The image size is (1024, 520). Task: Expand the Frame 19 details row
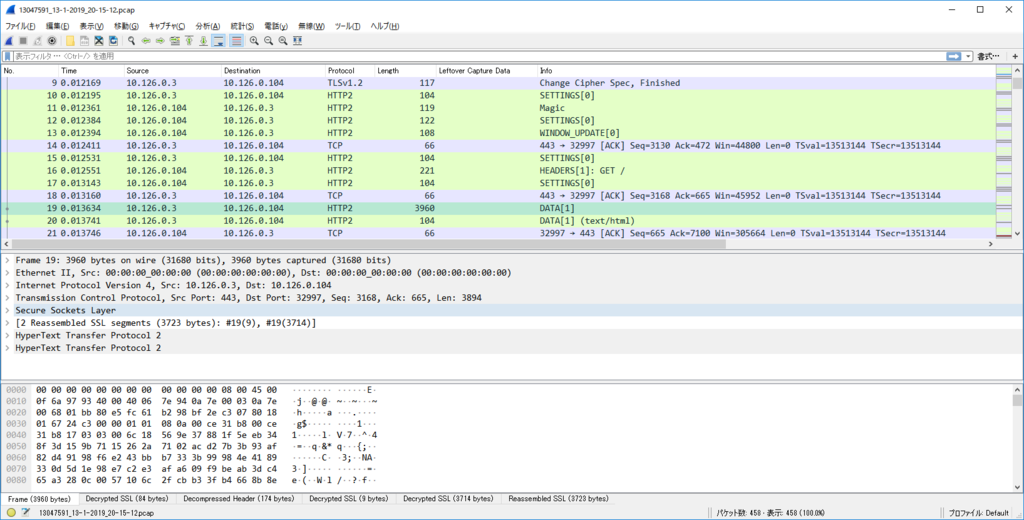pyautogui.click(x=7, y=260)
